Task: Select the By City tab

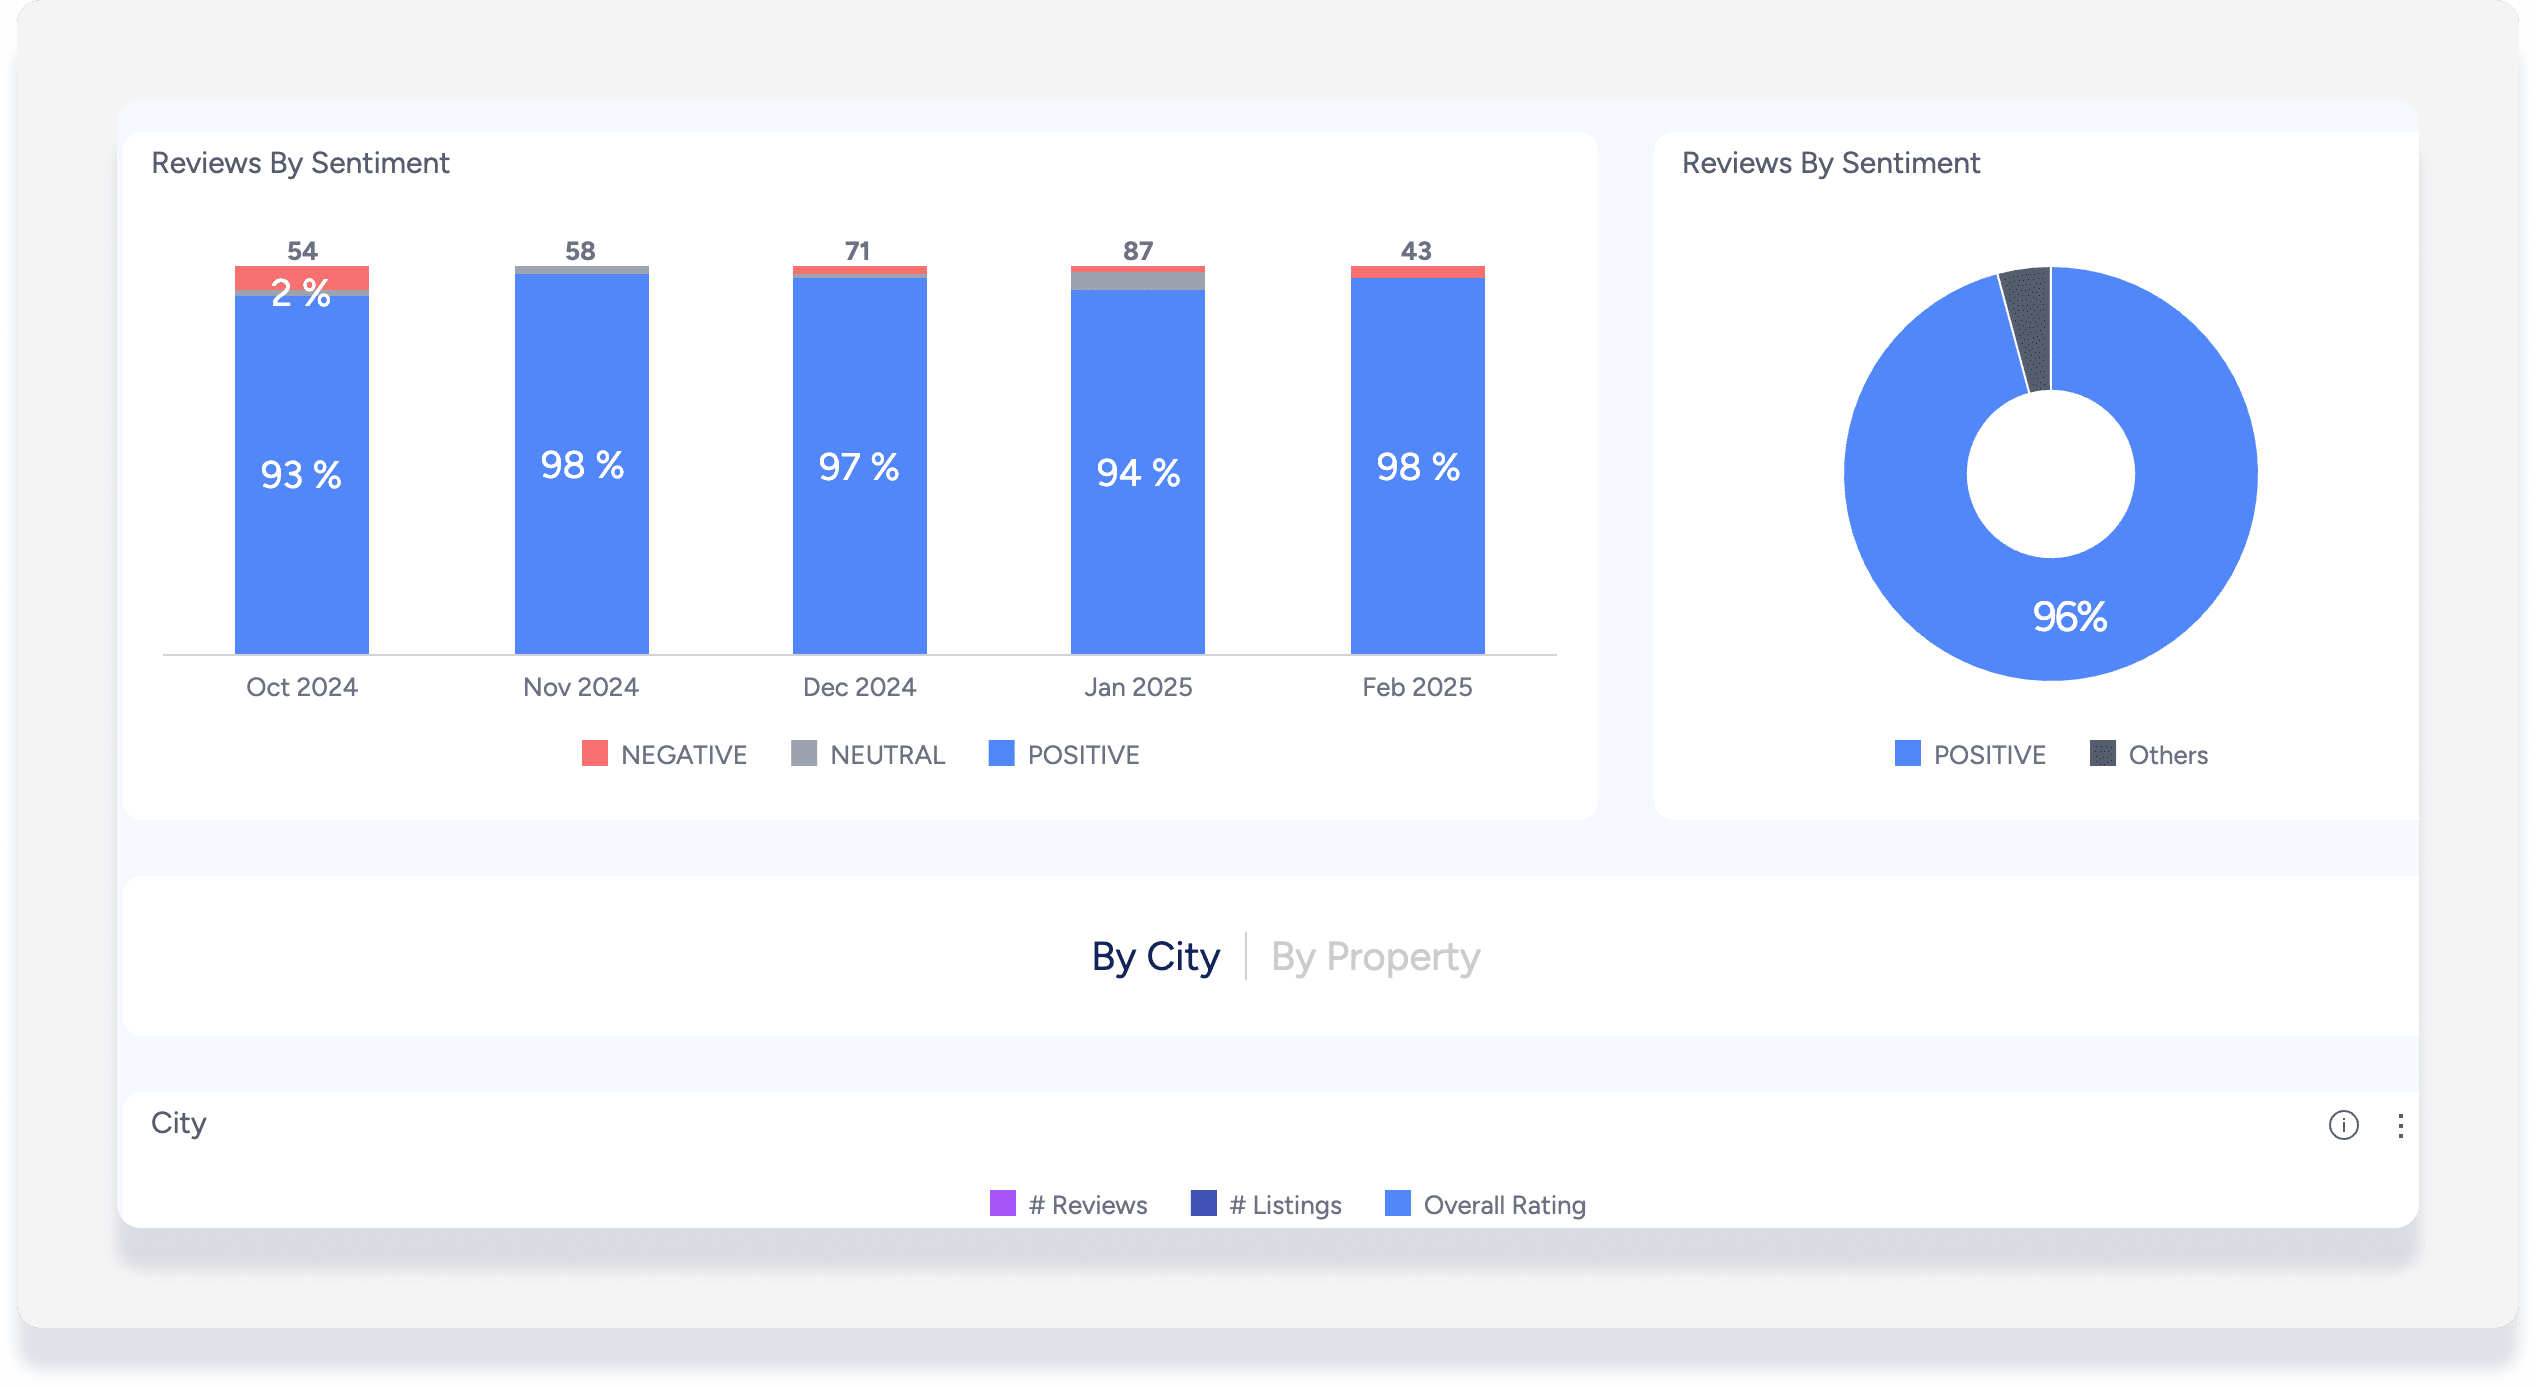Action: point(1155,957)
